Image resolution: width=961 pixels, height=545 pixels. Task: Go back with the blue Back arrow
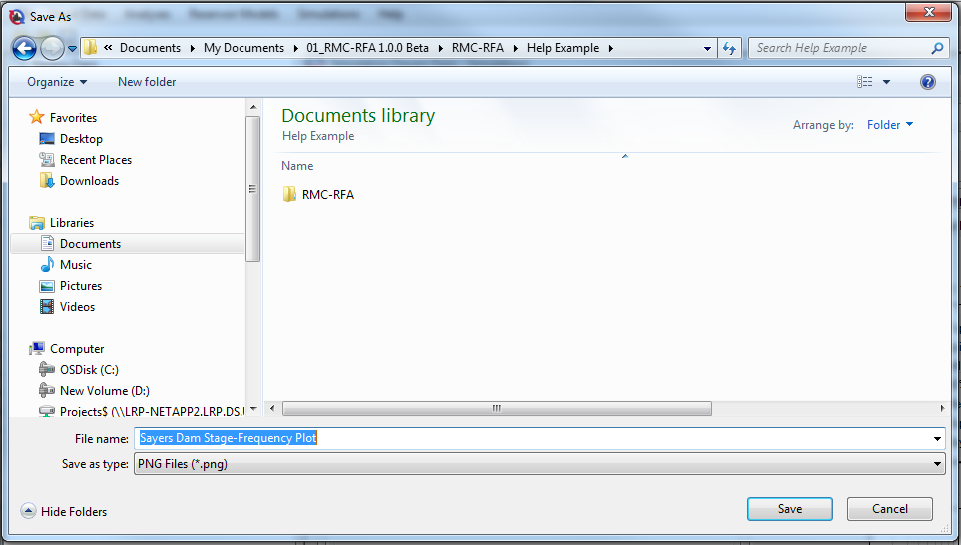(x=25, y=48)
